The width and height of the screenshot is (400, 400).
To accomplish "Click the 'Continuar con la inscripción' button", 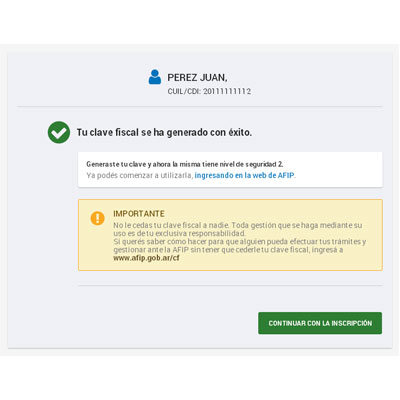I will pos(320,323).
